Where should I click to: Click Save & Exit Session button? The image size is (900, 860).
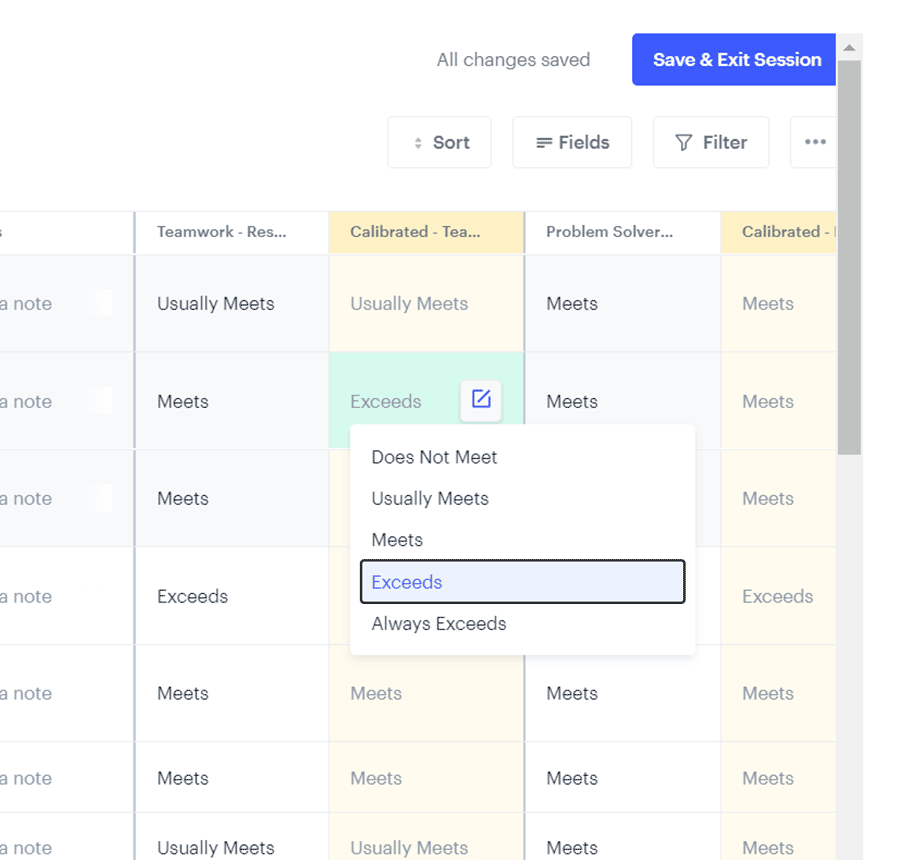click(x=734, y=60)
